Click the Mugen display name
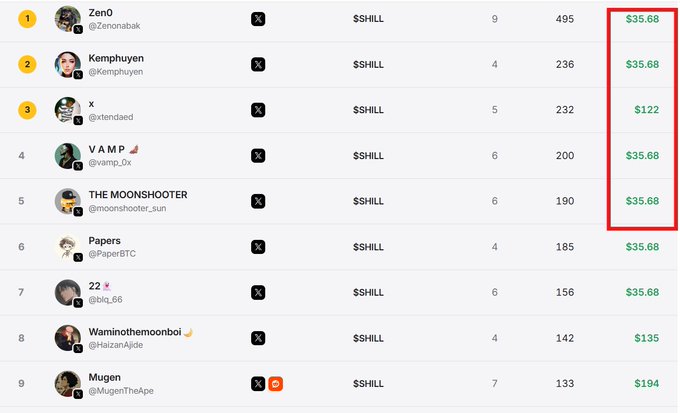The image size is (680, 413). click(x=105, y=377)
